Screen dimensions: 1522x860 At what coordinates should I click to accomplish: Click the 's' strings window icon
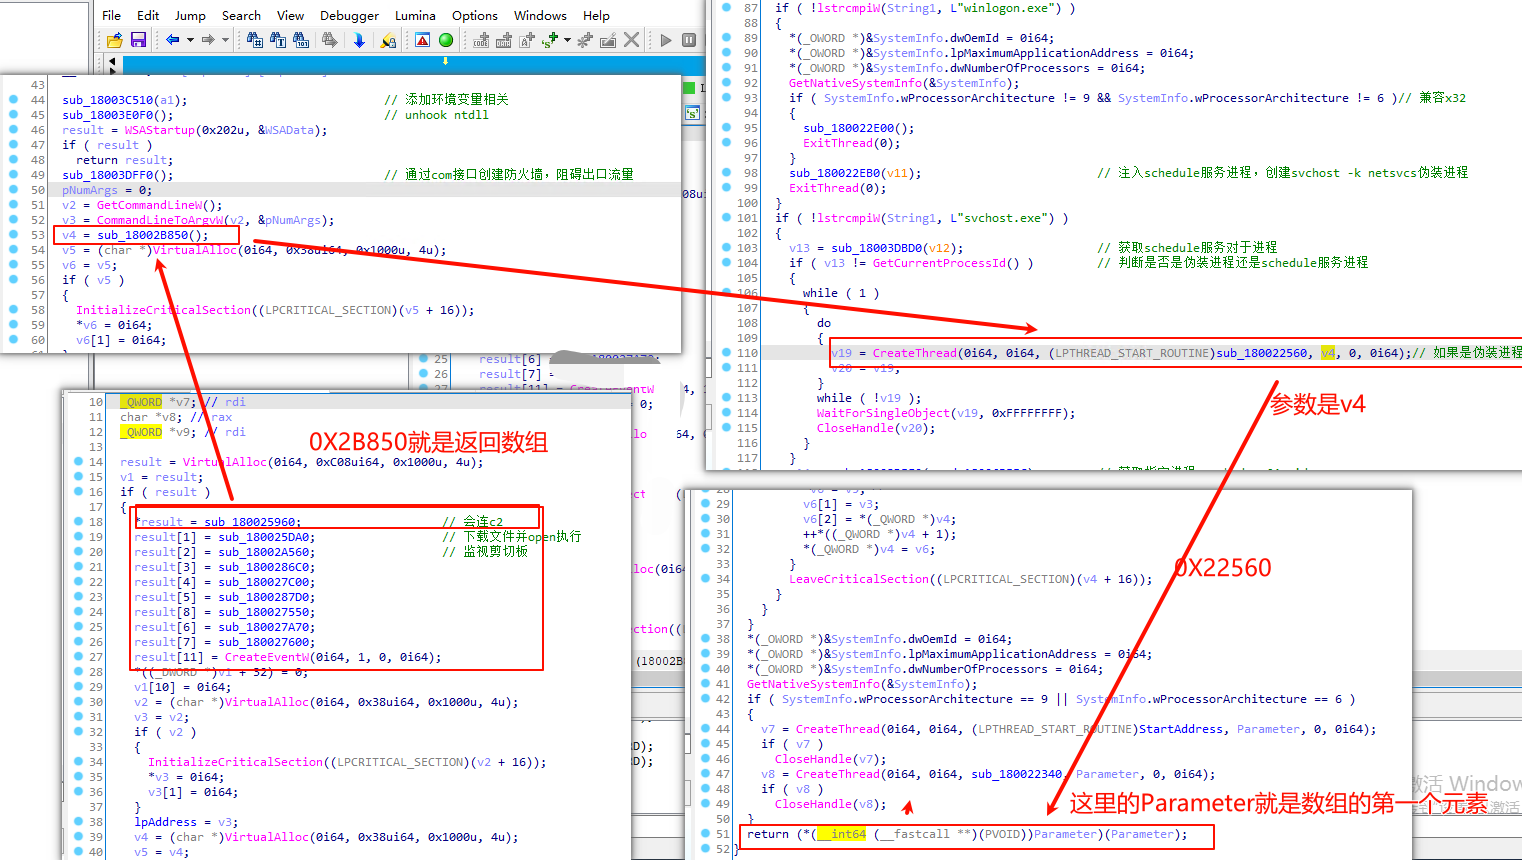click(x=692, y=113)
